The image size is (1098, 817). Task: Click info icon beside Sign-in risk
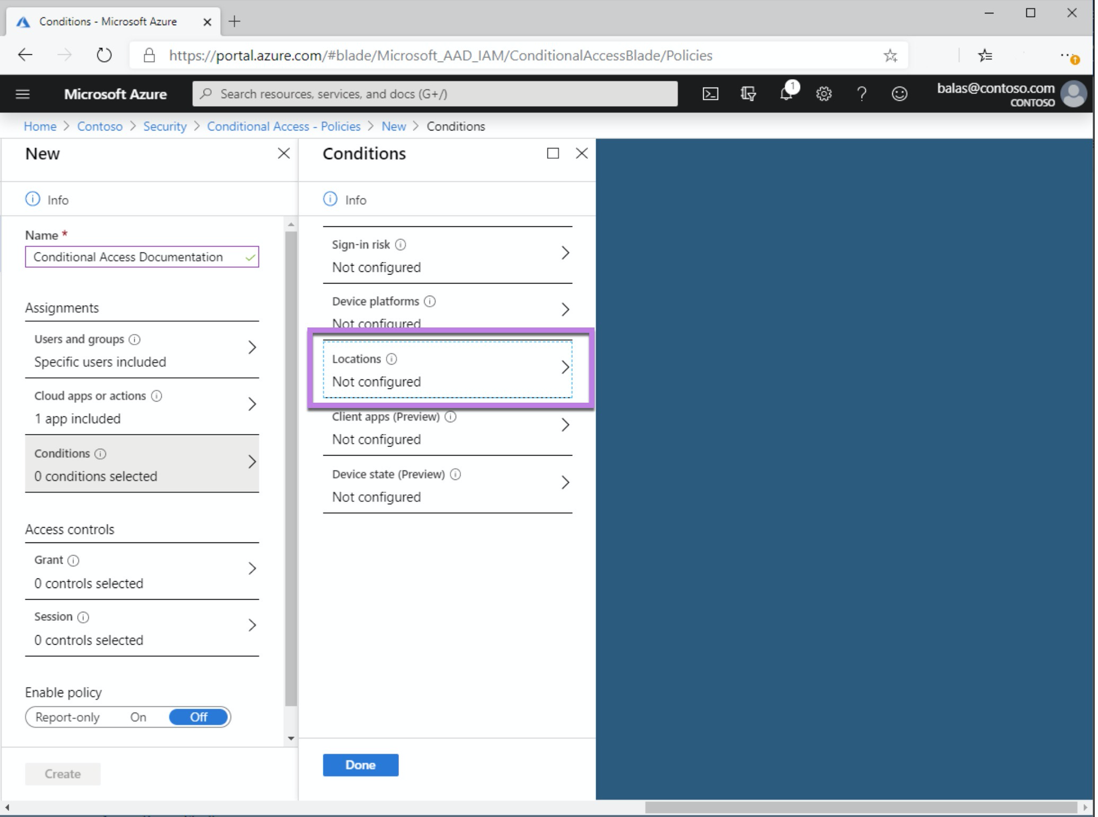(x=401, y=244)
